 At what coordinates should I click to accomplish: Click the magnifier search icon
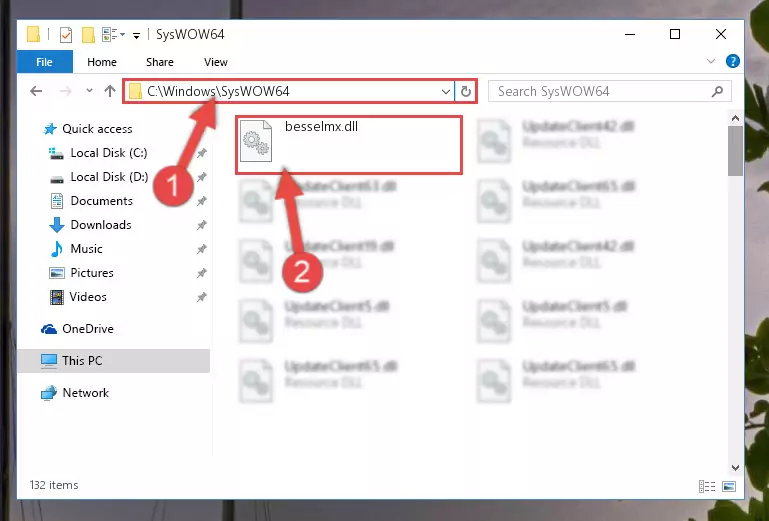717,91
